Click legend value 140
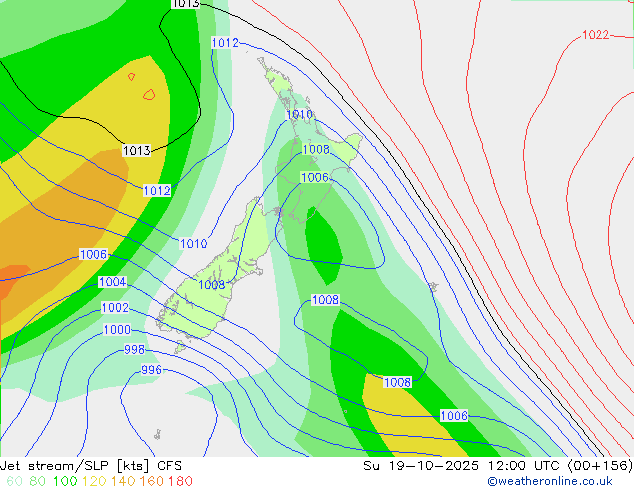Screen dimensions: 634x490 point(123,481)
